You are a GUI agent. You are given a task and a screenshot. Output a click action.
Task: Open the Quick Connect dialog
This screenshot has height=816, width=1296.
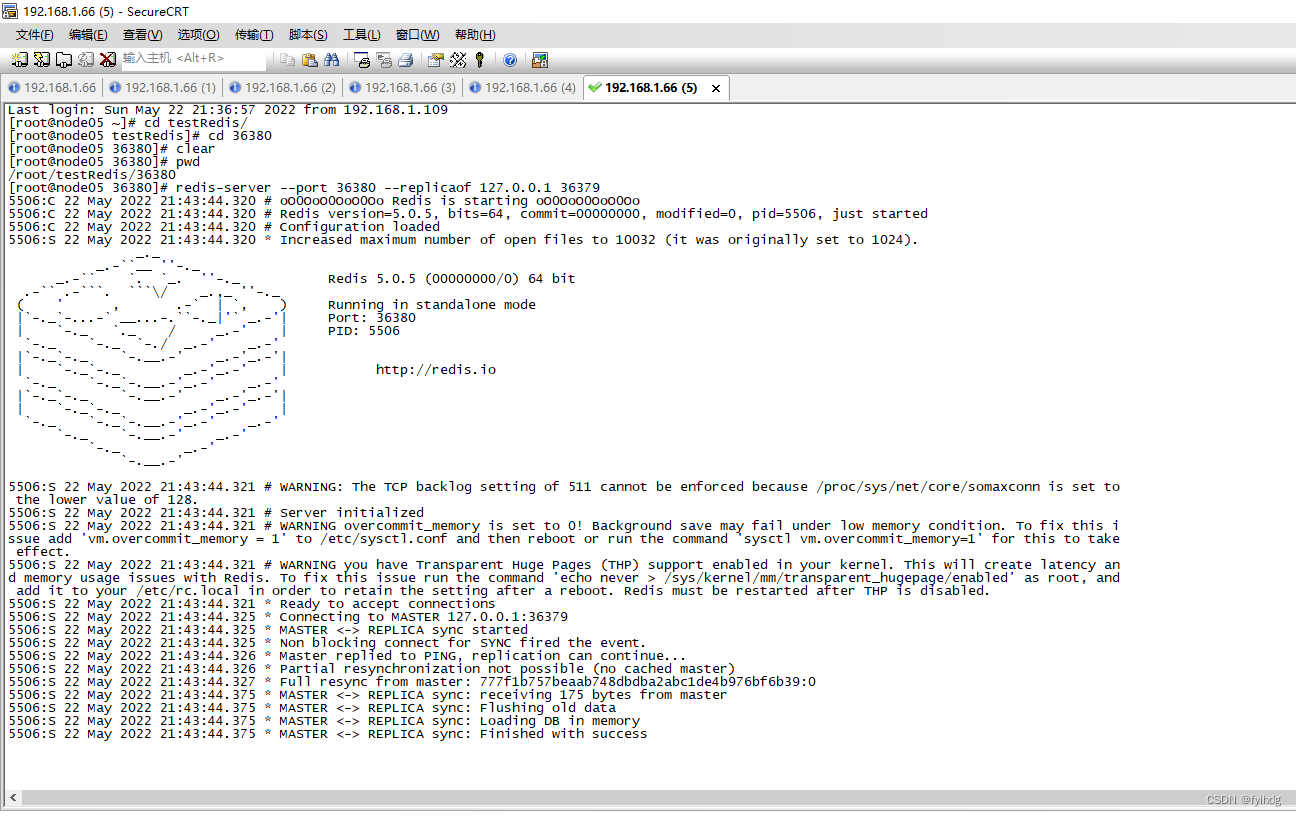41,60
